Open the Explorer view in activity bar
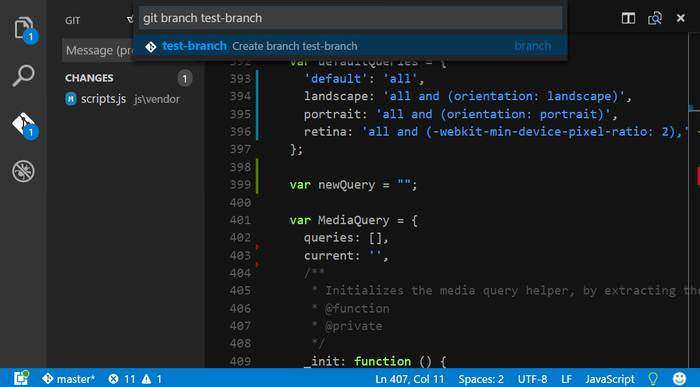Viewport: 700px width, 387px height. (x=23, y=29)
